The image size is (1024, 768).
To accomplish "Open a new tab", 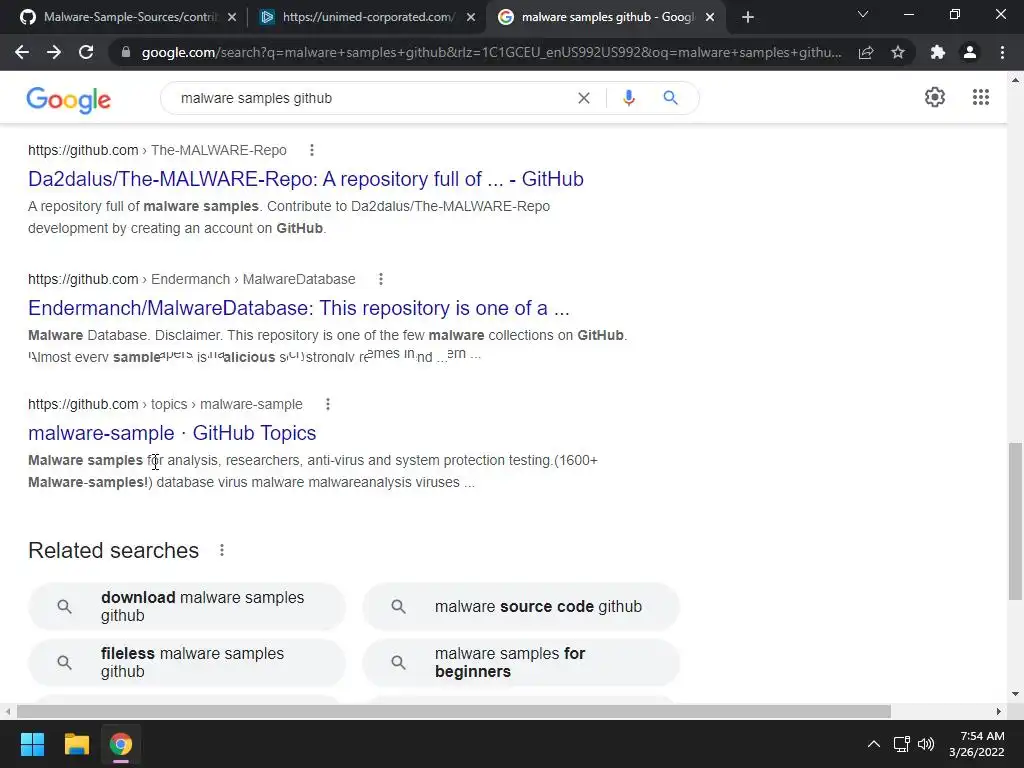I will click(748, 17).
